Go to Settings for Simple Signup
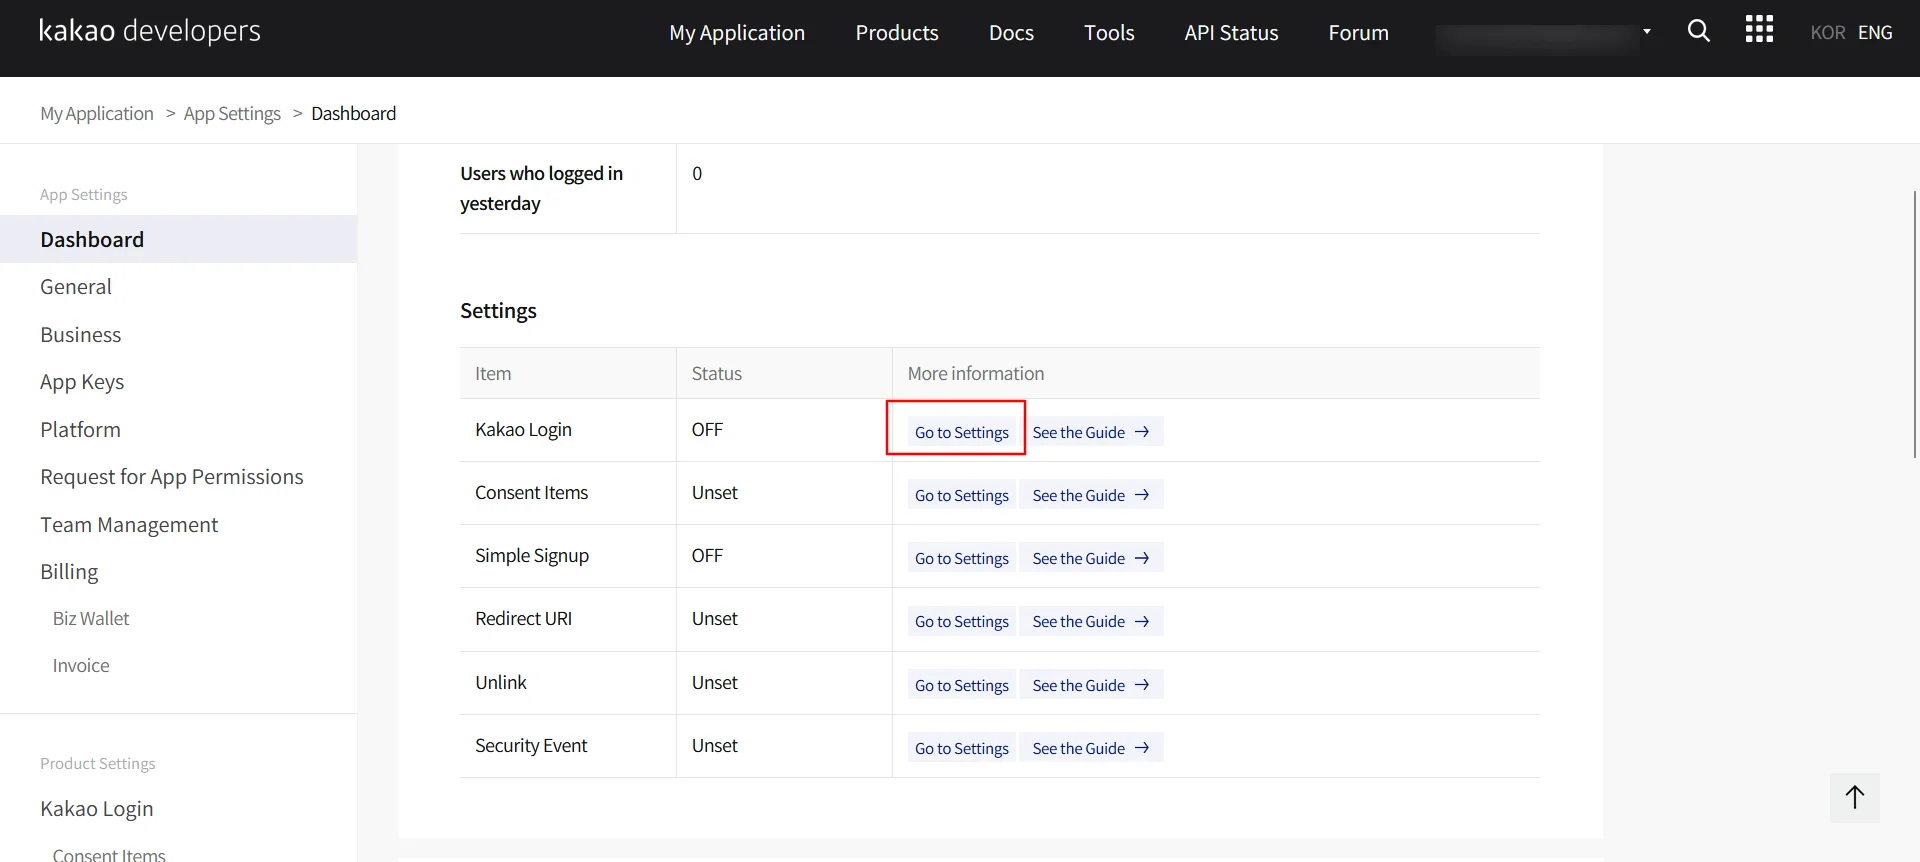The width and height of the screenshot is (1920, 862). [962, 558]
